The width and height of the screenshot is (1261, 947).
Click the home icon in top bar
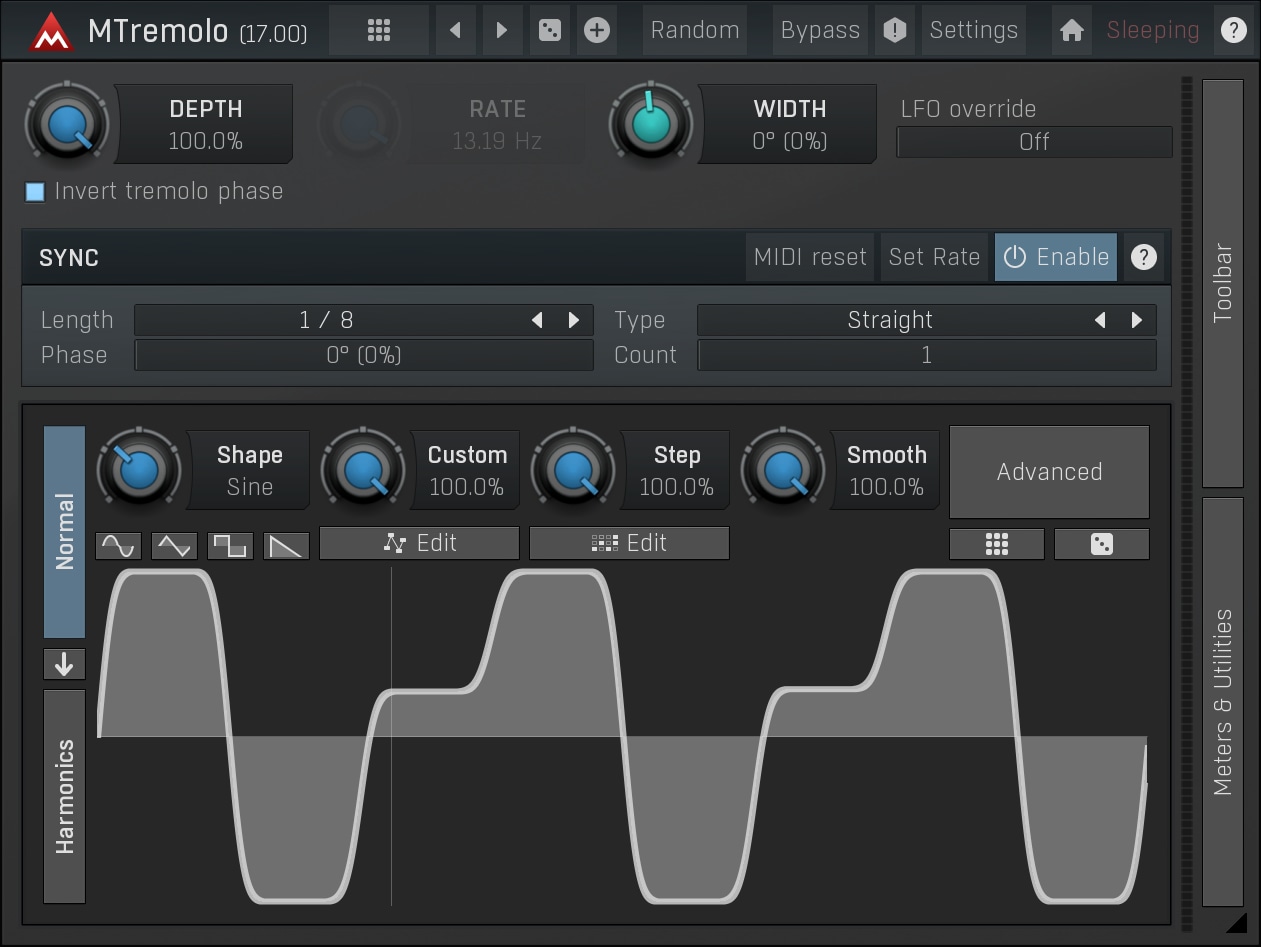coord(1071,30)
